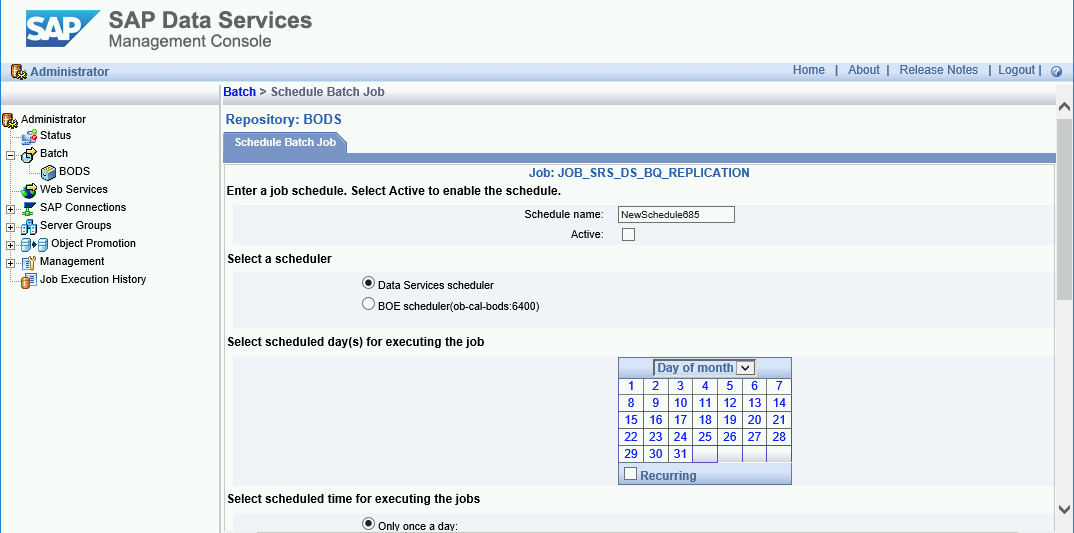
Task: Select Object Promotion tree item
Action: 94,243
